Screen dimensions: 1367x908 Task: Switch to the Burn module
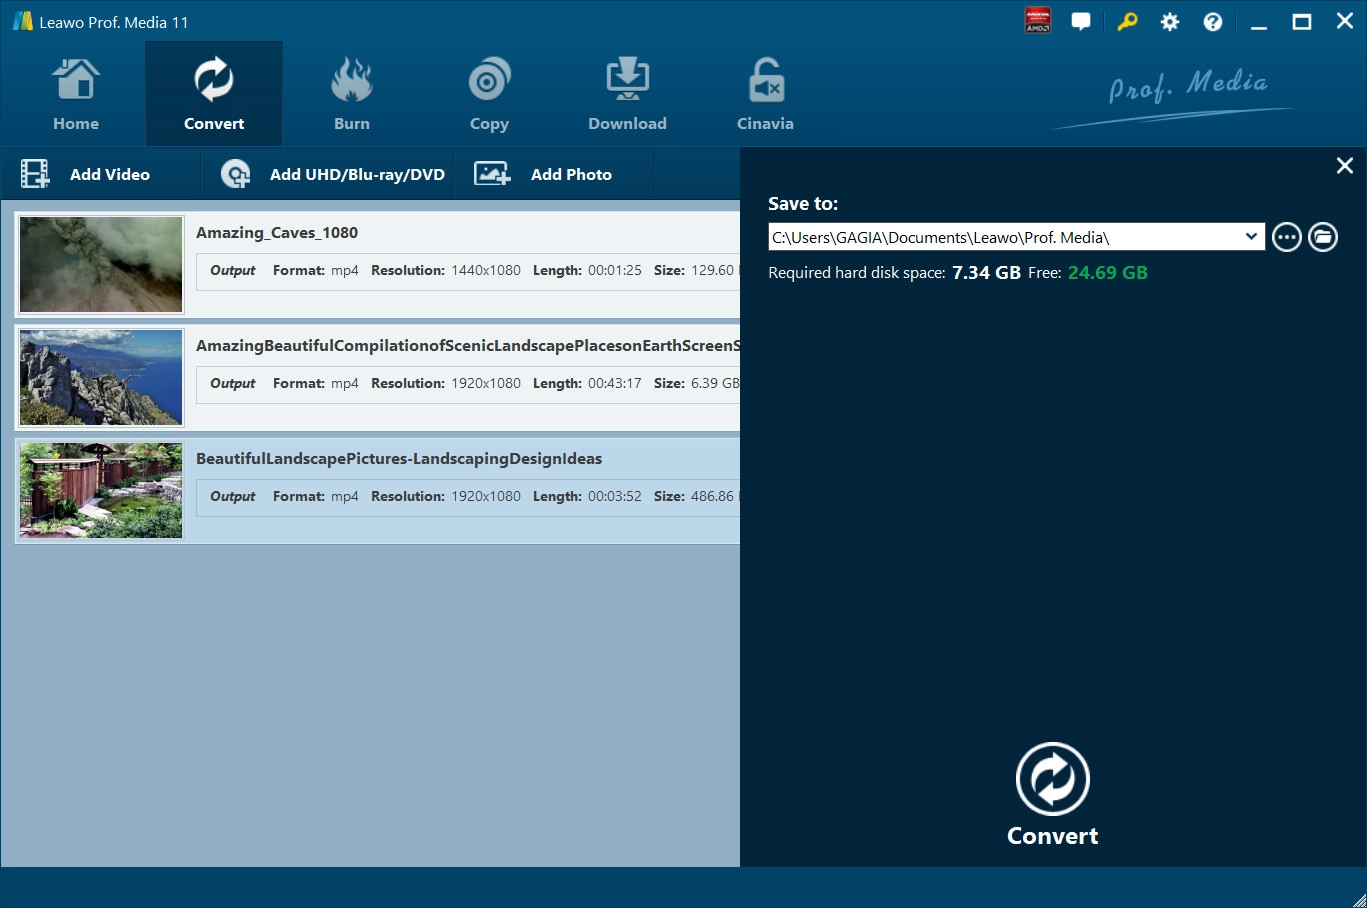click(x=351, y=96)
